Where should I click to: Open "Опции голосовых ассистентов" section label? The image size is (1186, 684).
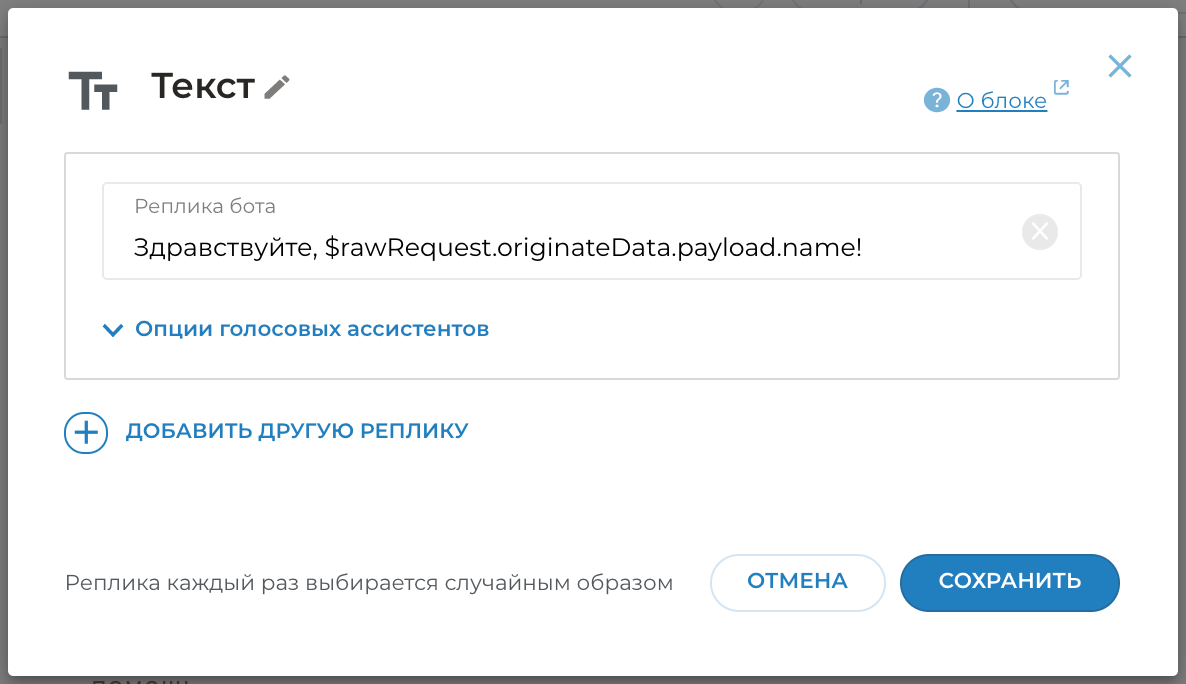click(x=312, y=329)
